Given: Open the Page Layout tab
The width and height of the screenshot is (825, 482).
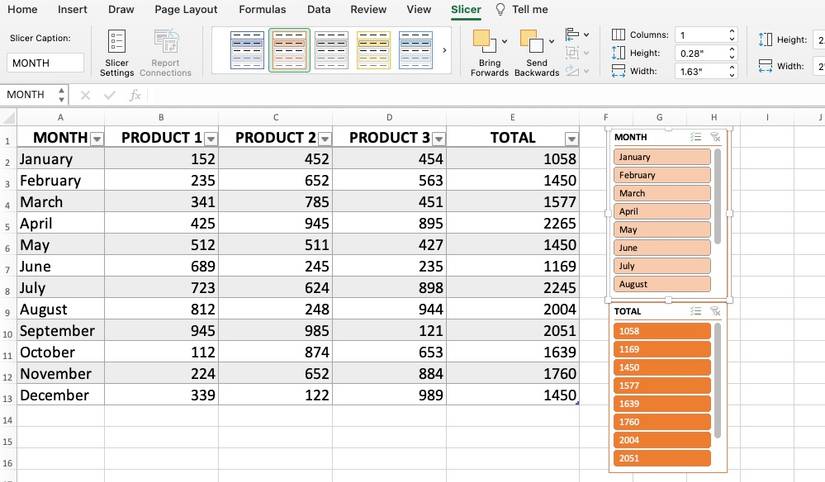Looking at the screenshot, I should [x=186, y=9].
